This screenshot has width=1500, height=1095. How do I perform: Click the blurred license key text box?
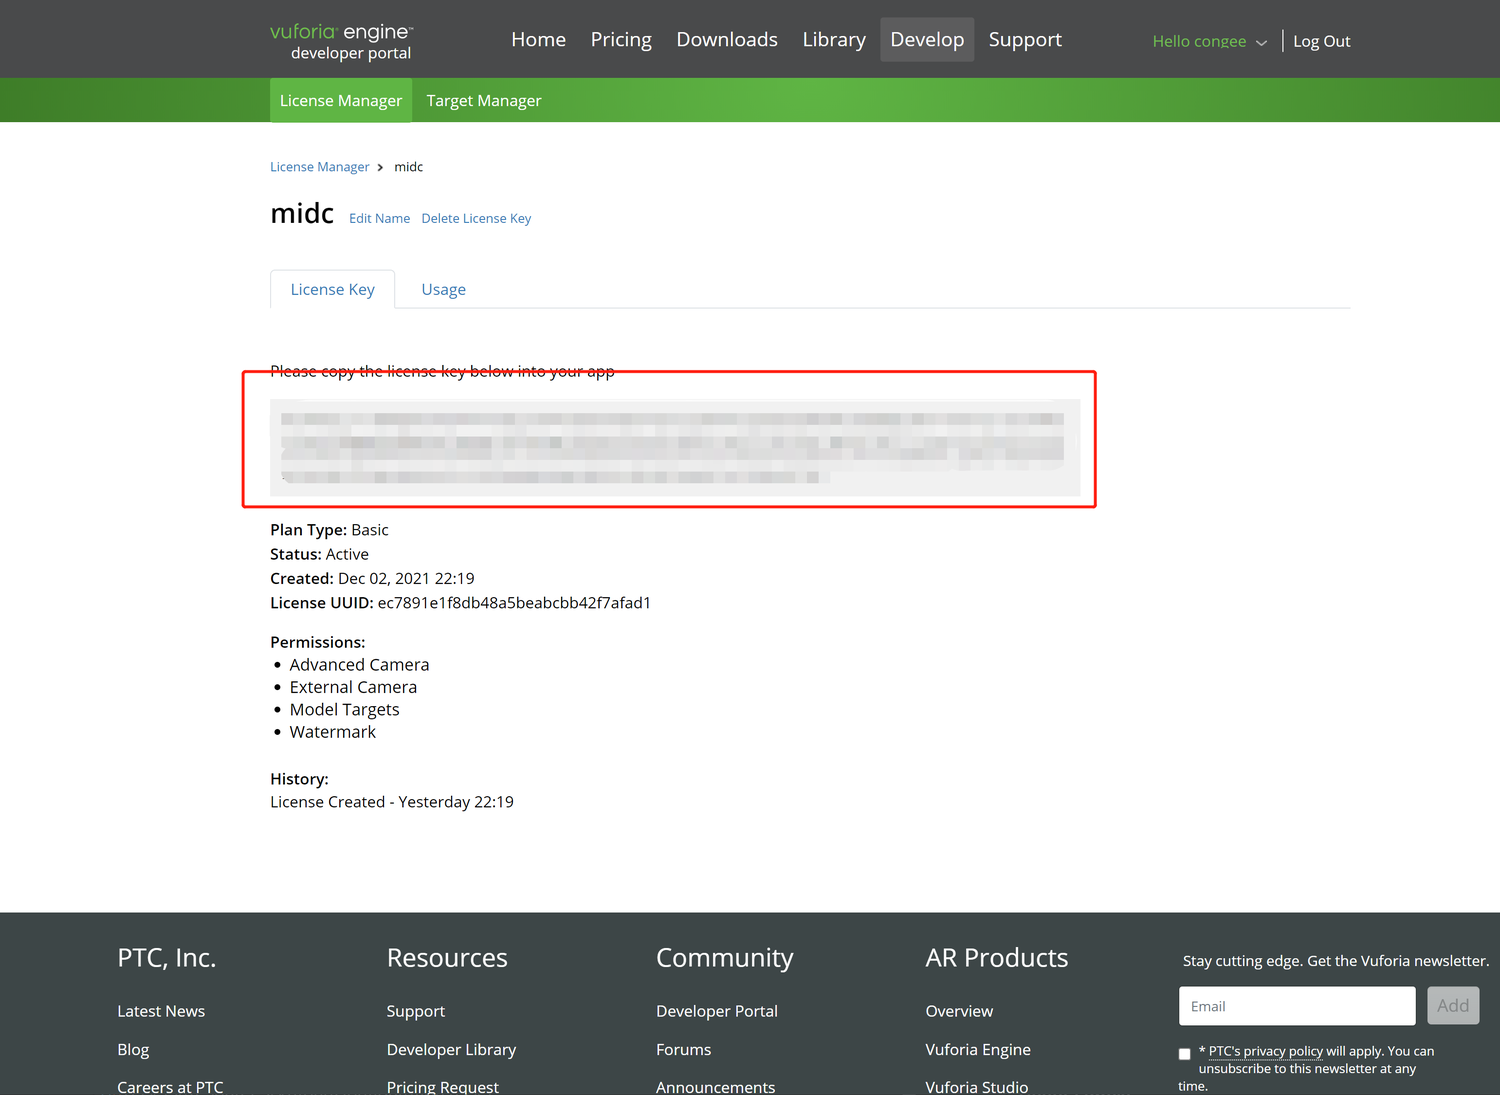tap(675, 447)
